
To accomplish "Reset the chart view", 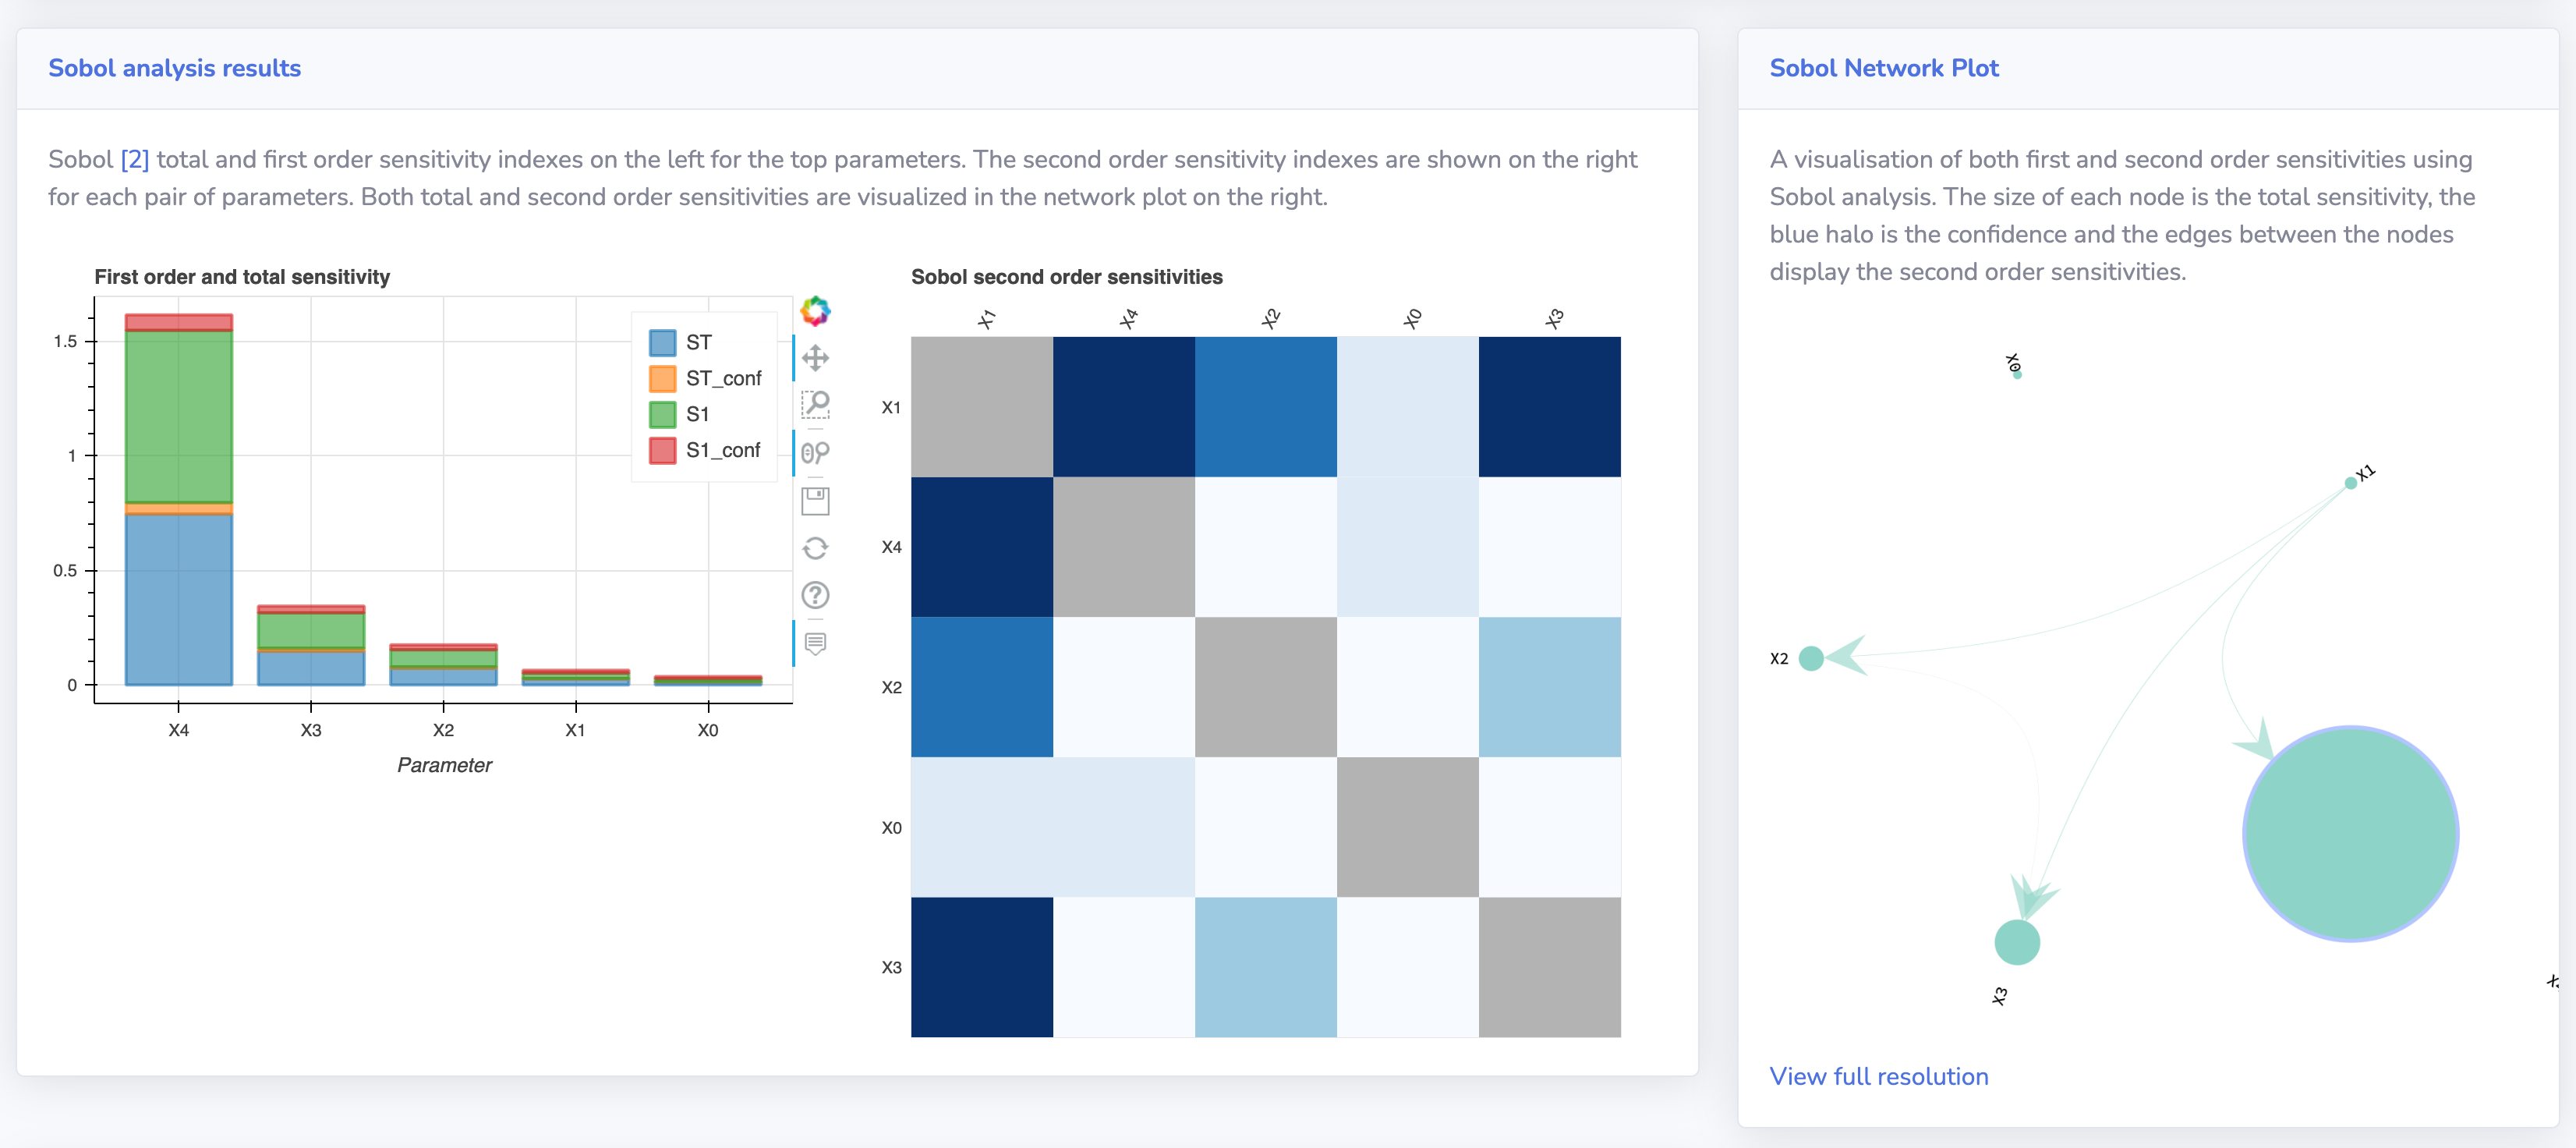I will [x=815, y=548].
